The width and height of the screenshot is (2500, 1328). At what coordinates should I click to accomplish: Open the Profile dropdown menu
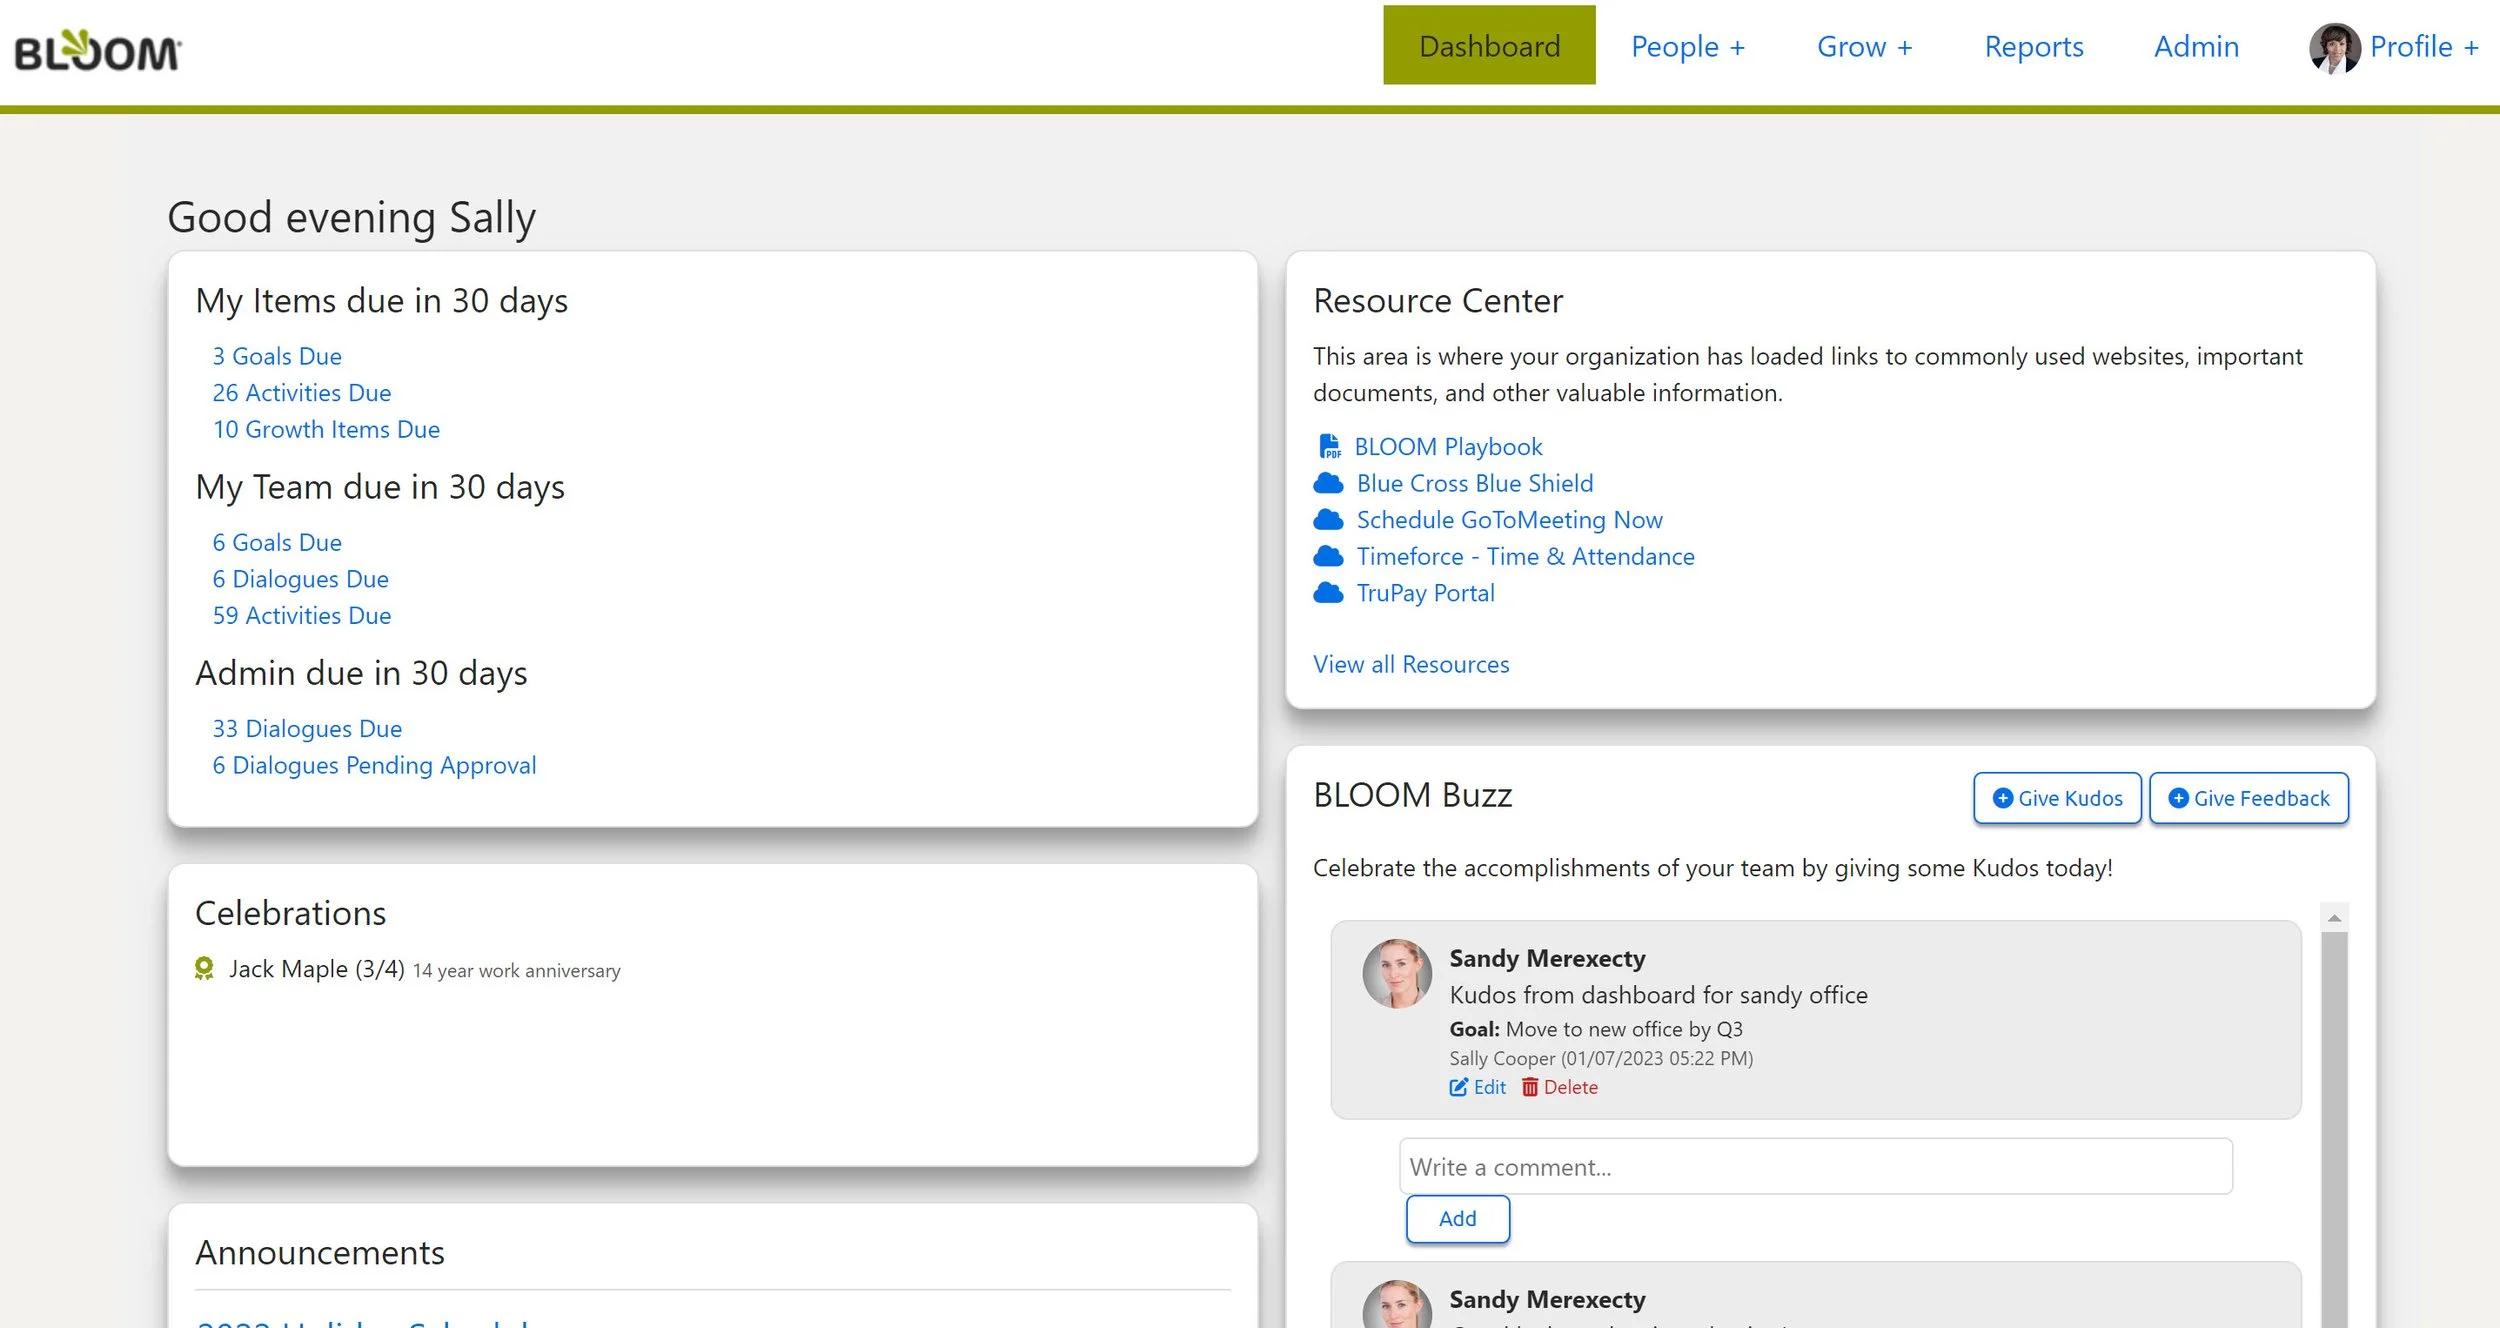[2424, 47]
